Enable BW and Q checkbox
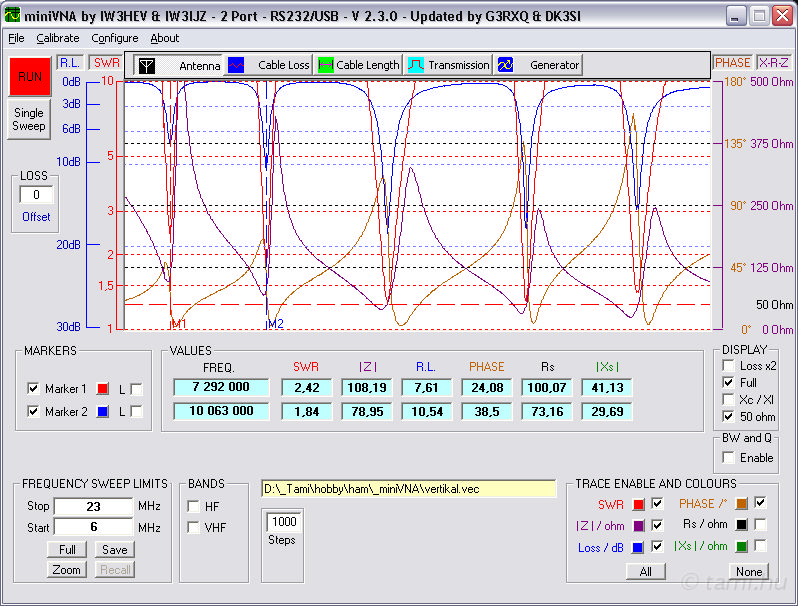The width and height of the screenshot is (798, 606). 727,458
